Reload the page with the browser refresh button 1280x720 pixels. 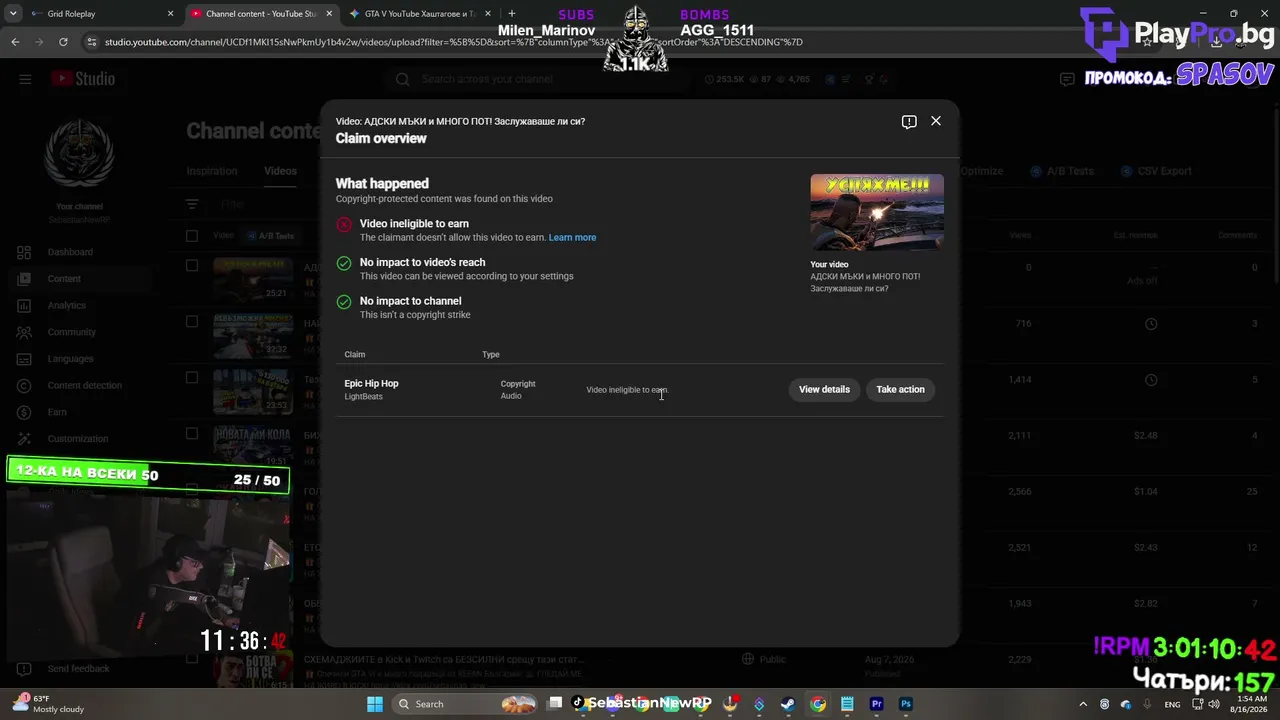pyautogui.click(x=63, y=42)
